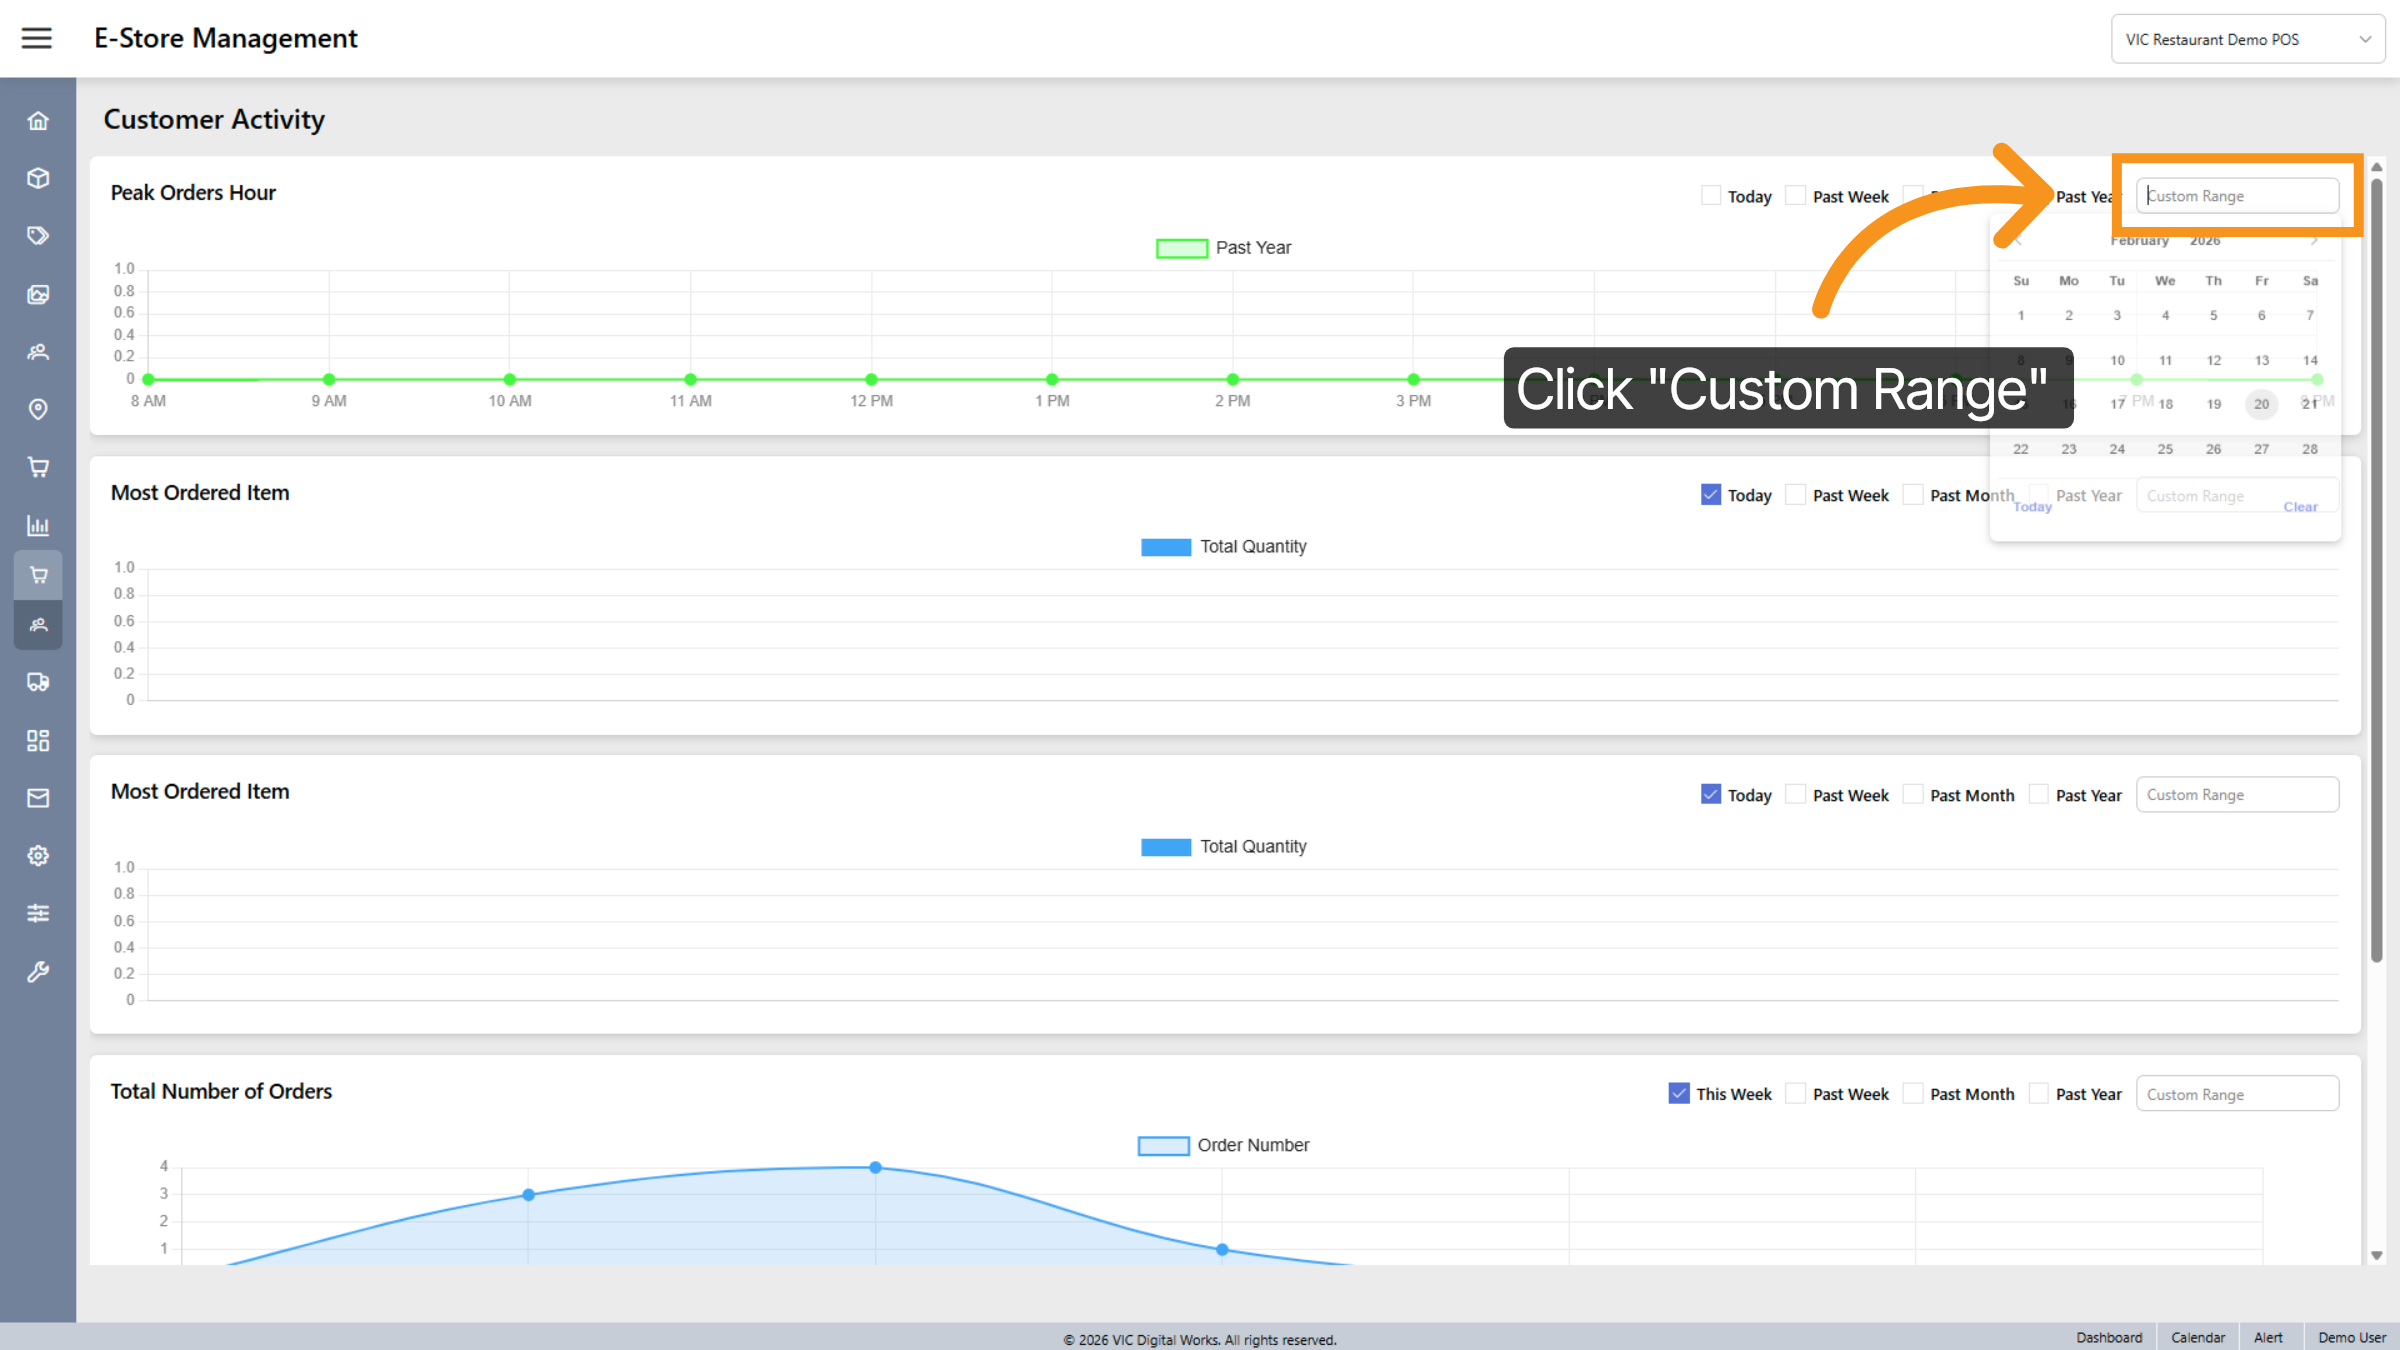Click Clear in the date picker
2400x1350 pixels.
tap(2300, 507)
